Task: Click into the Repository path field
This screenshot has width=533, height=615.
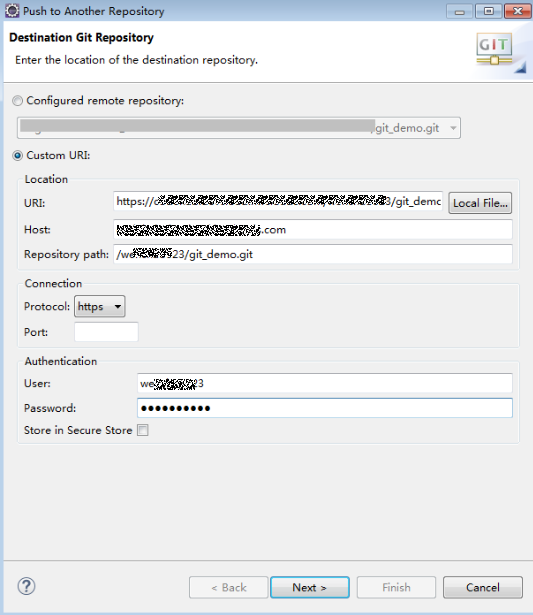Action: [x=313, y=254]
